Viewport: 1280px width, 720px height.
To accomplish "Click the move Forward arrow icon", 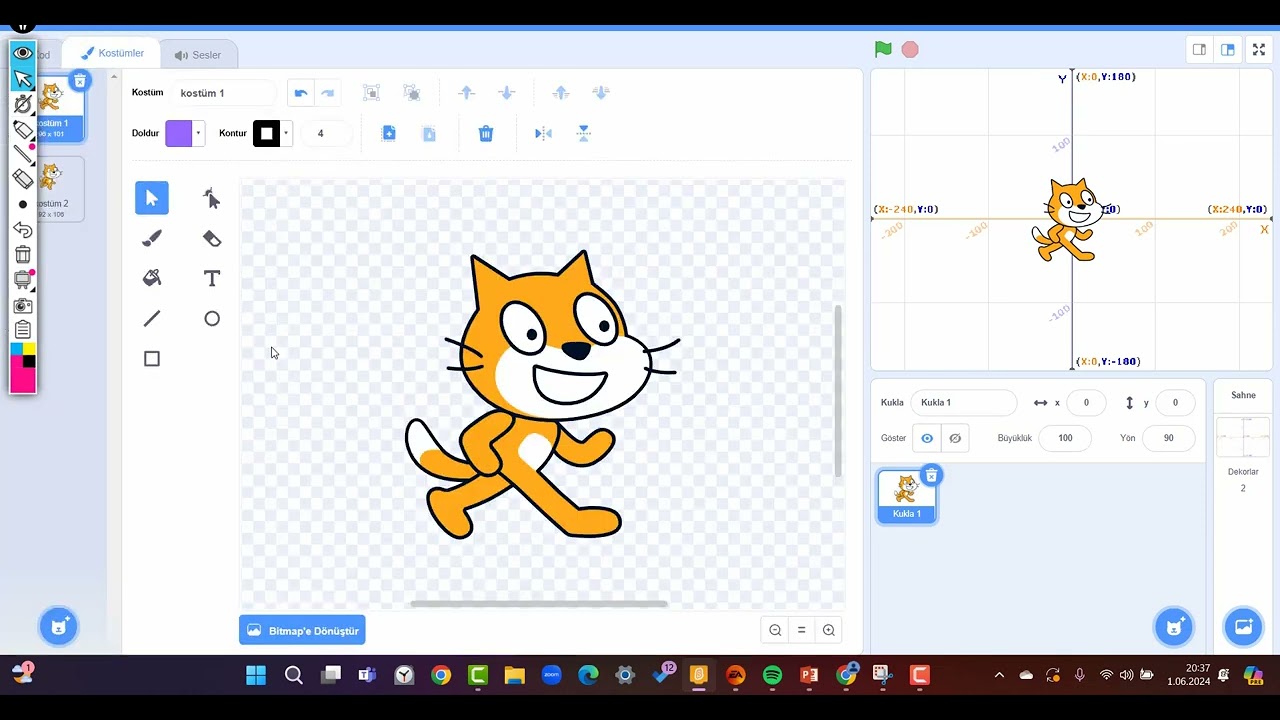I will tap(466, 93).
